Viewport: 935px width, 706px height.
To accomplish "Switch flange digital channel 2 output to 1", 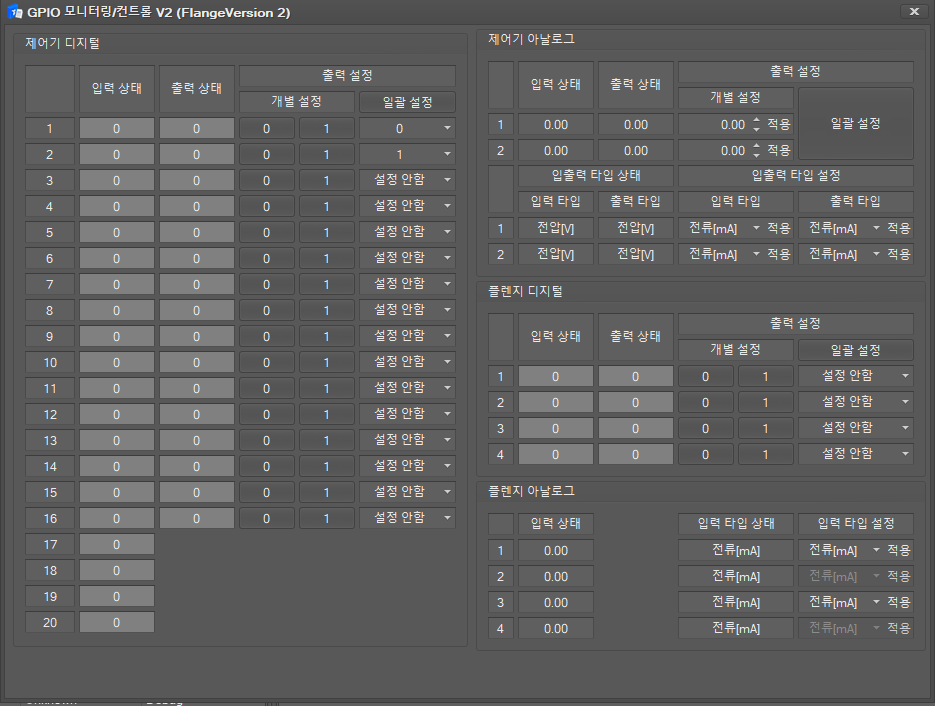I will [x=765, y=401].
